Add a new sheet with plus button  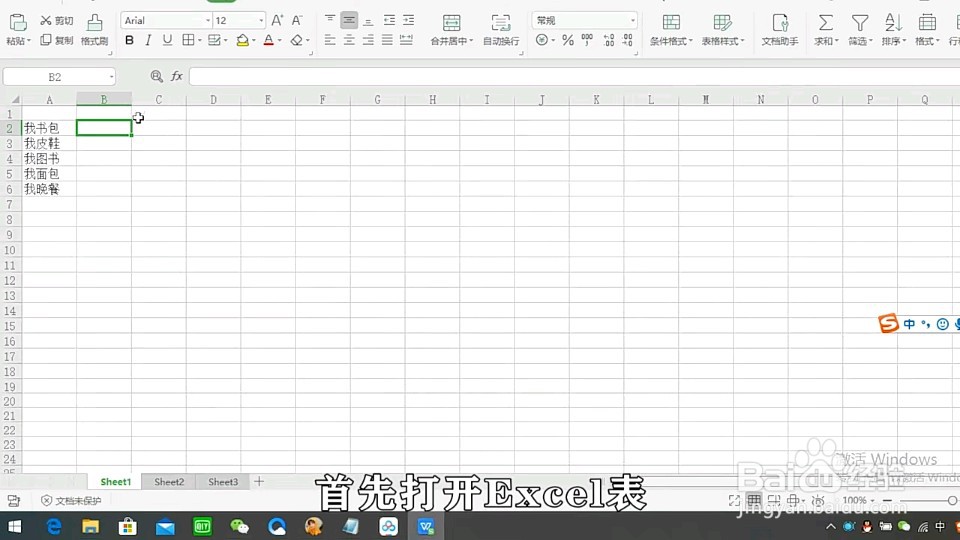tap(259, 482)
